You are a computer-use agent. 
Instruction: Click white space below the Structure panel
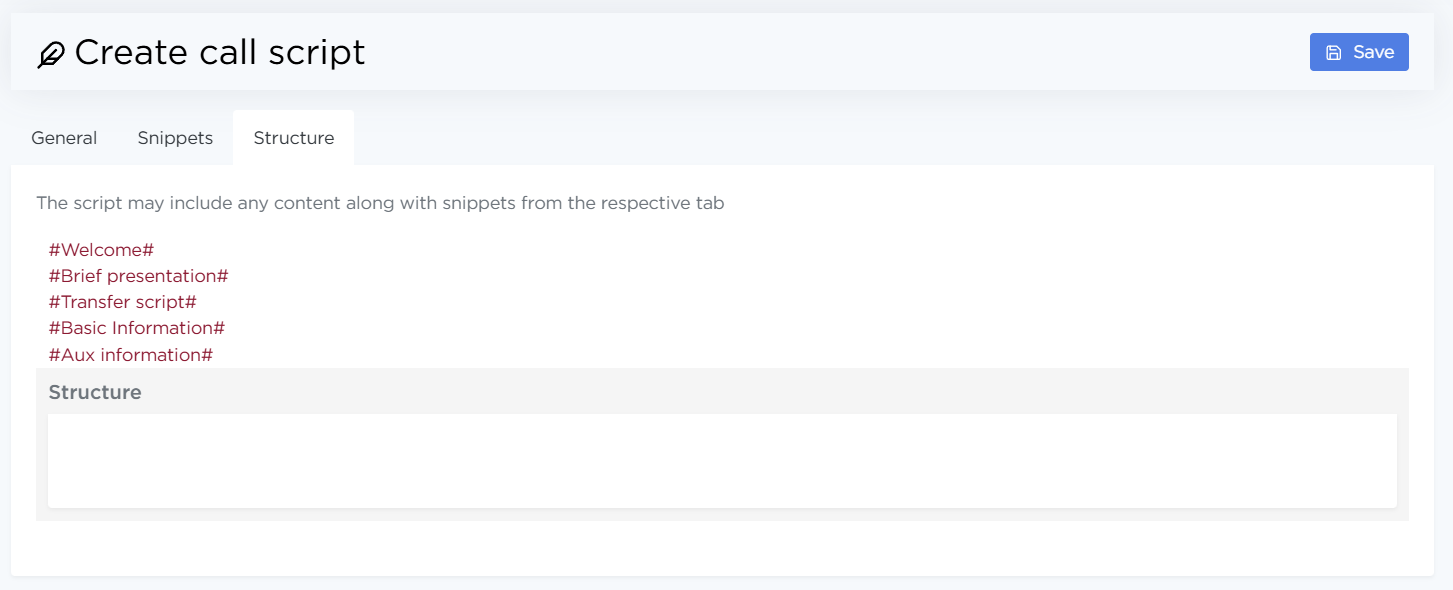[721, 548]
